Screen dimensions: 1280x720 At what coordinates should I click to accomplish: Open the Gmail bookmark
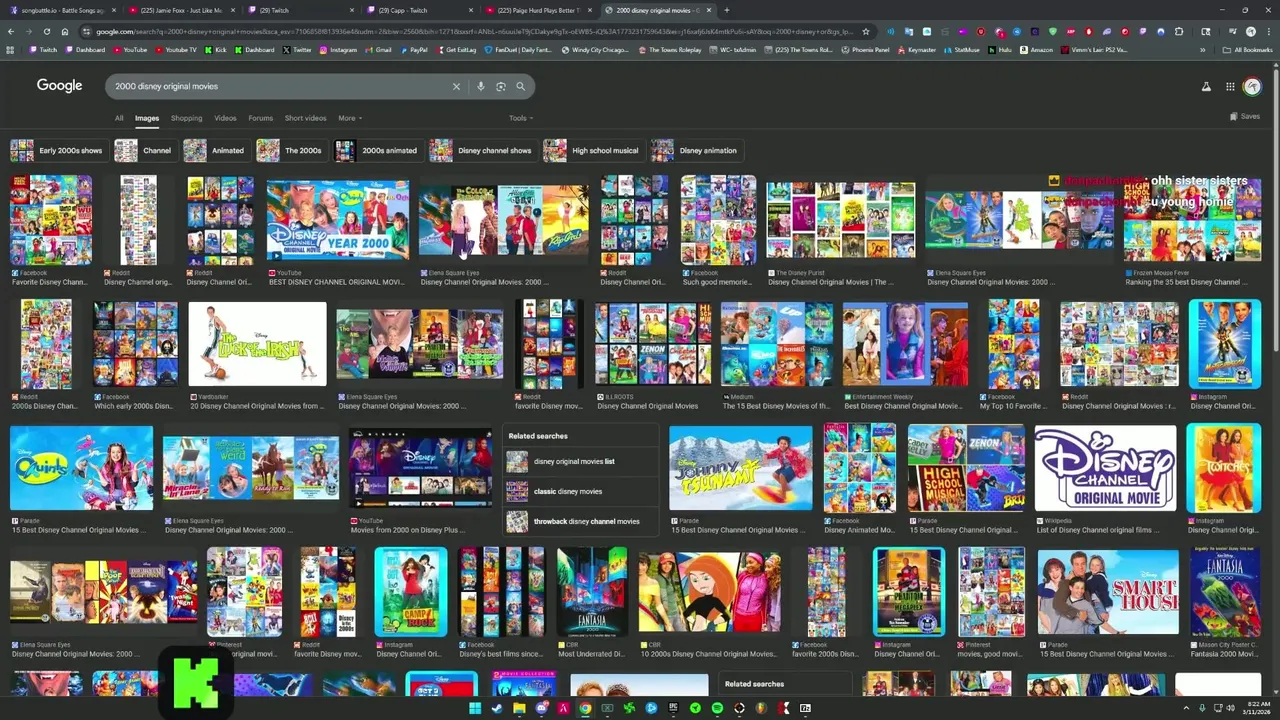(x=378, y=49)
